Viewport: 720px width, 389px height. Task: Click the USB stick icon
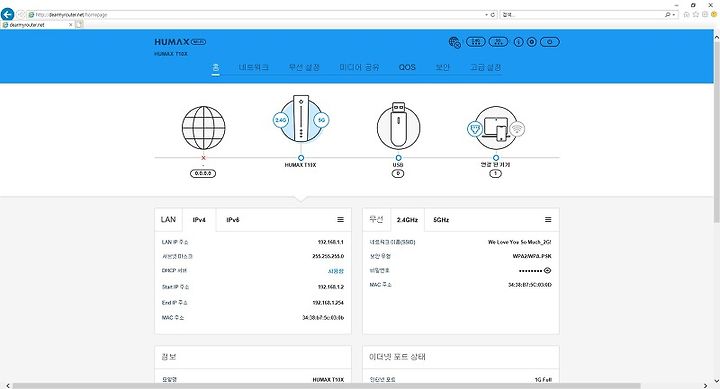point(398,127)
